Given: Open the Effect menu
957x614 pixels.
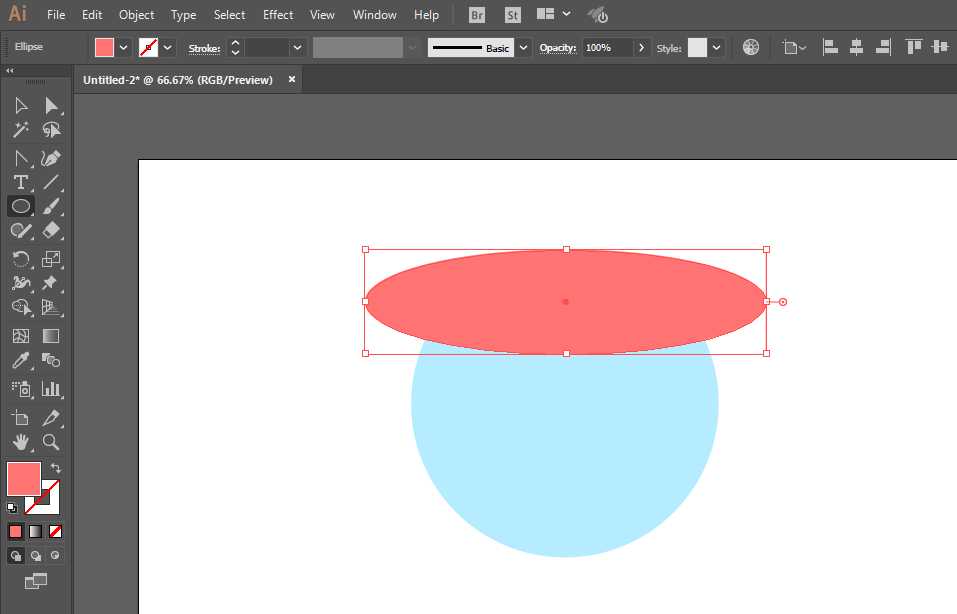Looking at the screenshot, I should (278, 15).
